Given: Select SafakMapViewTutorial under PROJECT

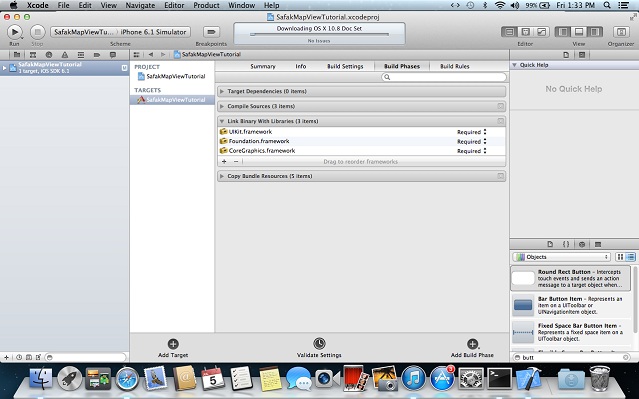Looking at the screenshot, I should [x=172, y=76].
